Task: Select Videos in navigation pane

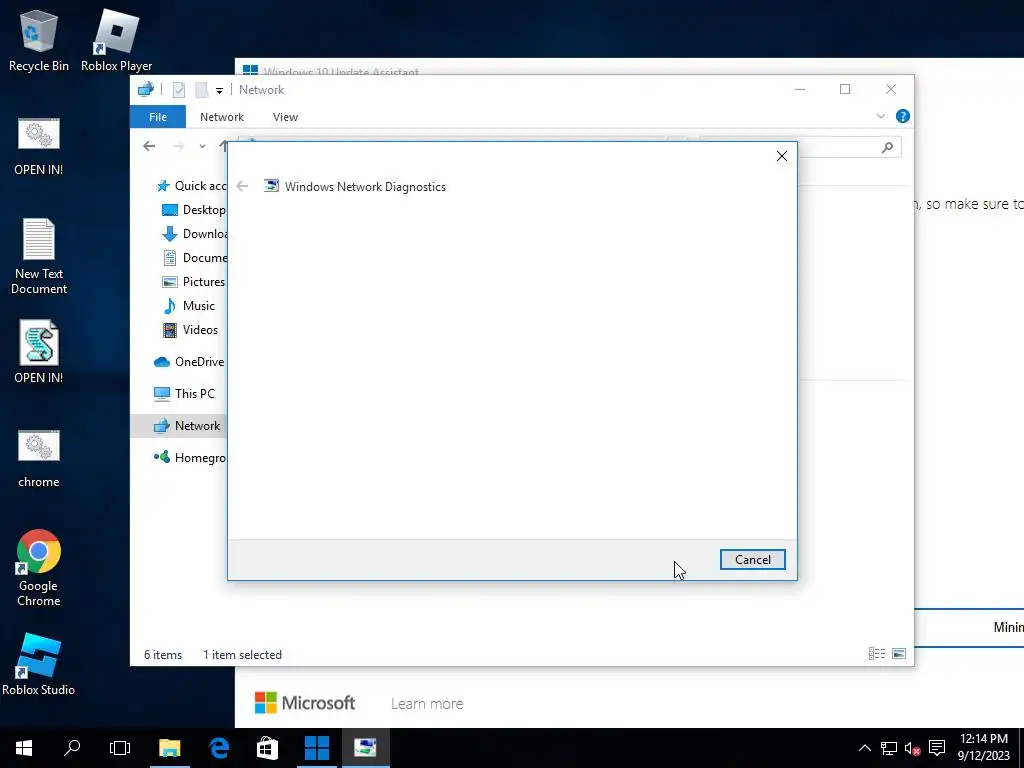Action: 189,330
